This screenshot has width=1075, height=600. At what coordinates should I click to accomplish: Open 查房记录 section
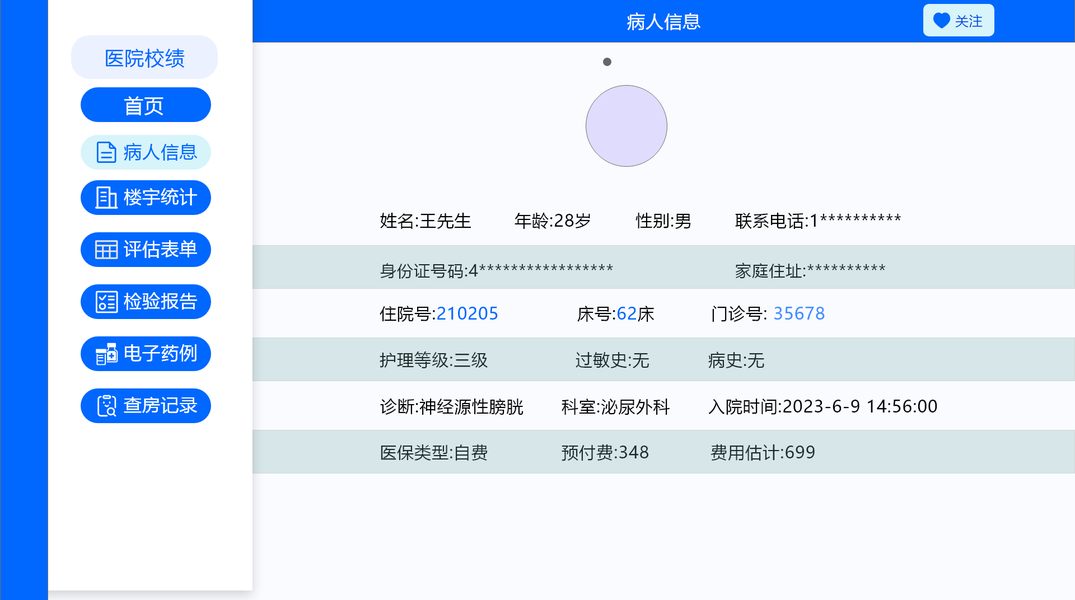point(145,406)
